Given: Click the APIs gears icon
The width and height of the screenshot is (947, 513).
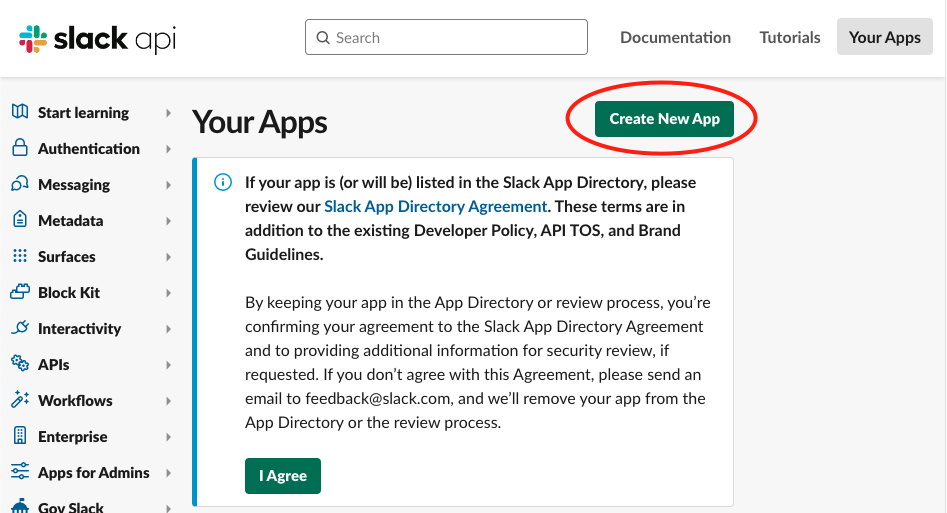Looking at the screenshot, I should pos(20,363).
